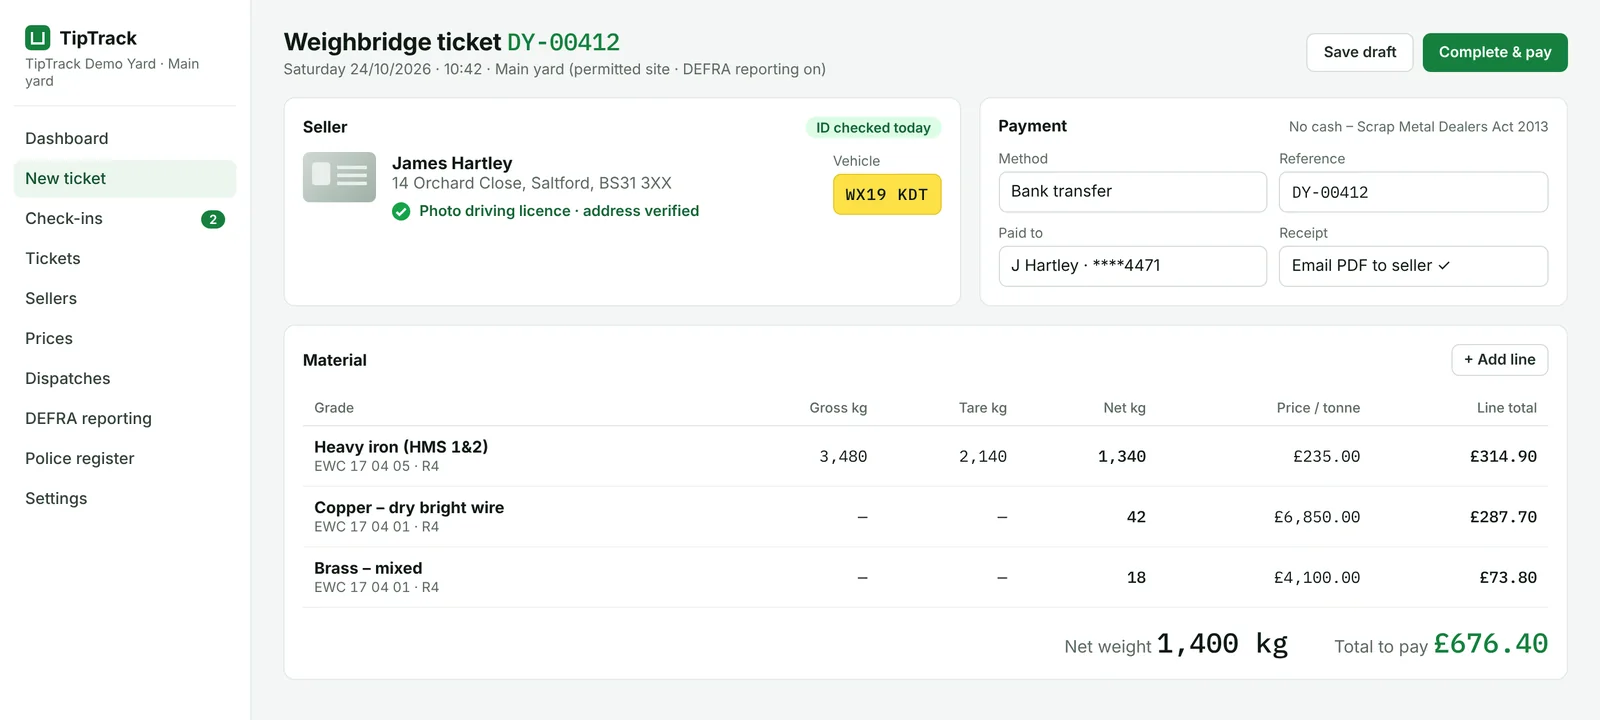Click the Total to pay £676.40
This screenshot has height=720, width=1600.
(1490, 644)
